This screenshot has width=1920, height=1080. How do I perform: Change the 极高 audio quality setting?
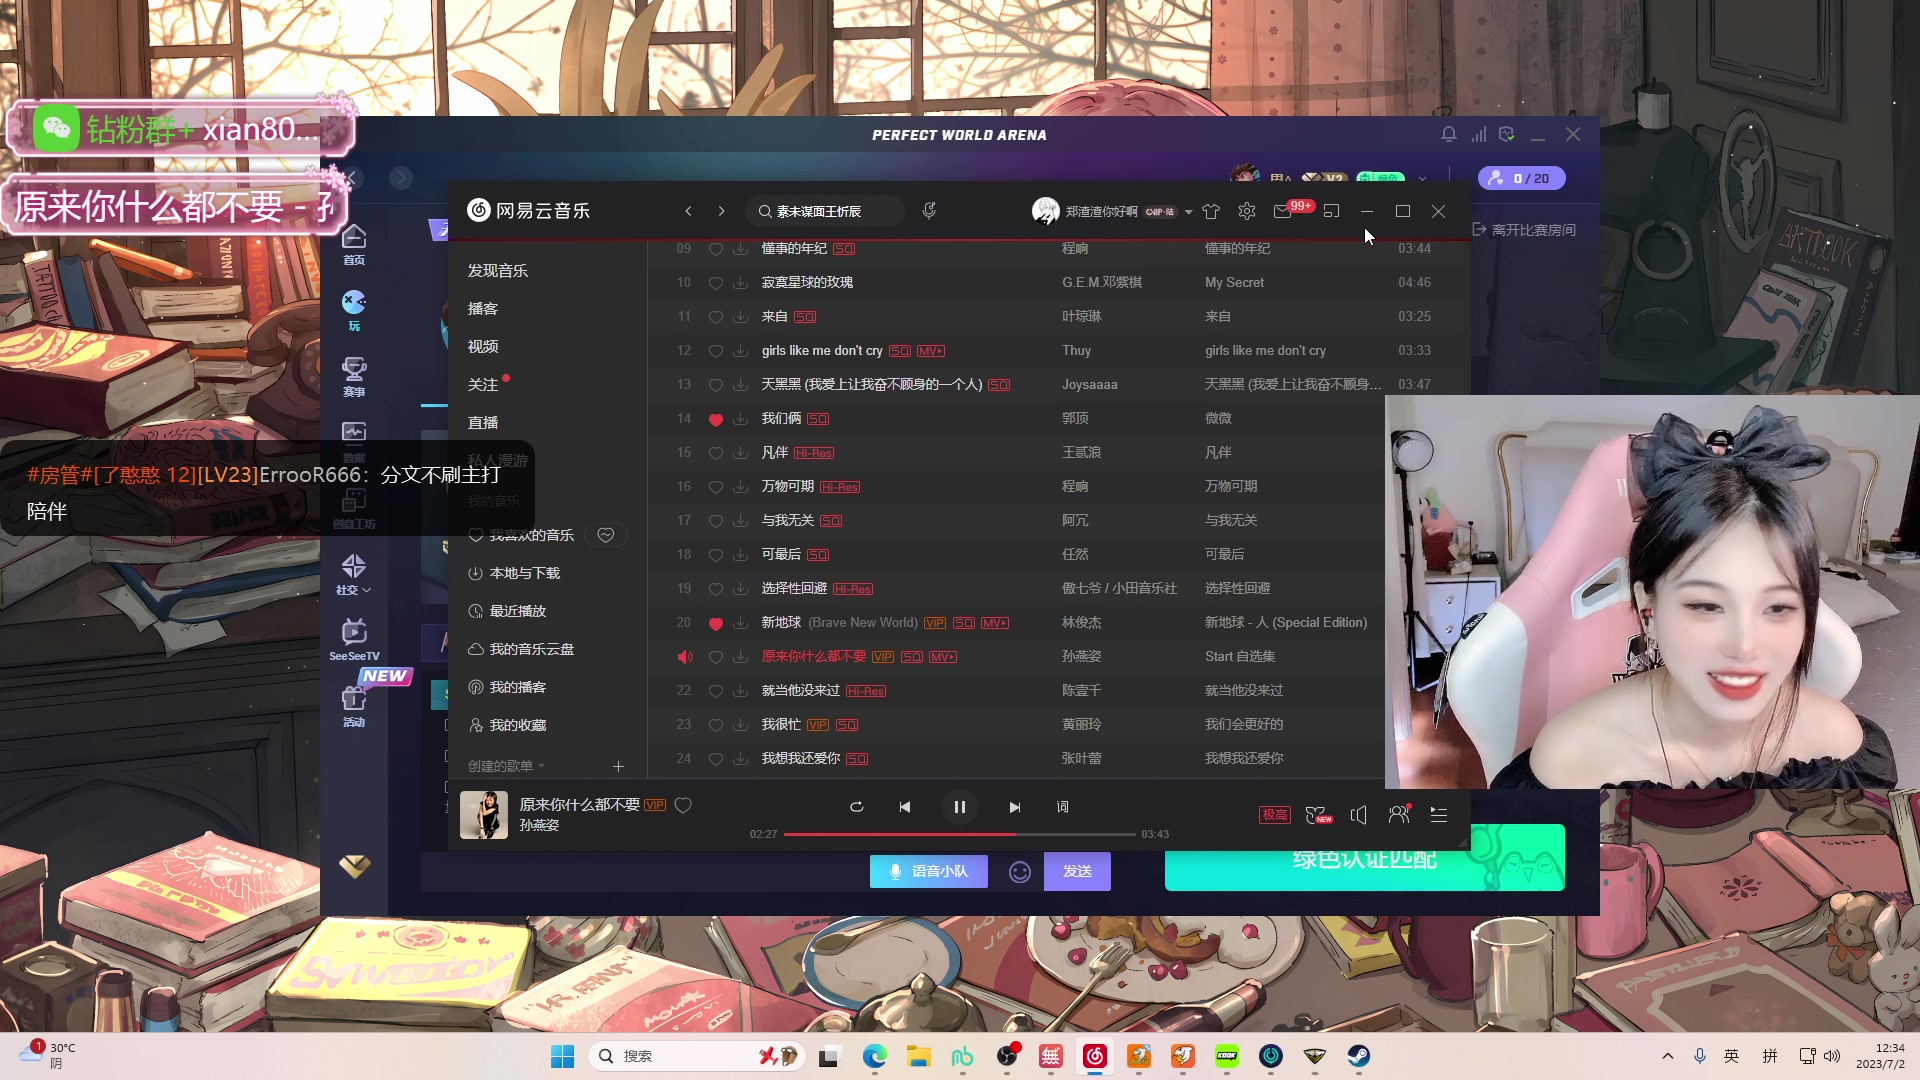pos(1274,815)
